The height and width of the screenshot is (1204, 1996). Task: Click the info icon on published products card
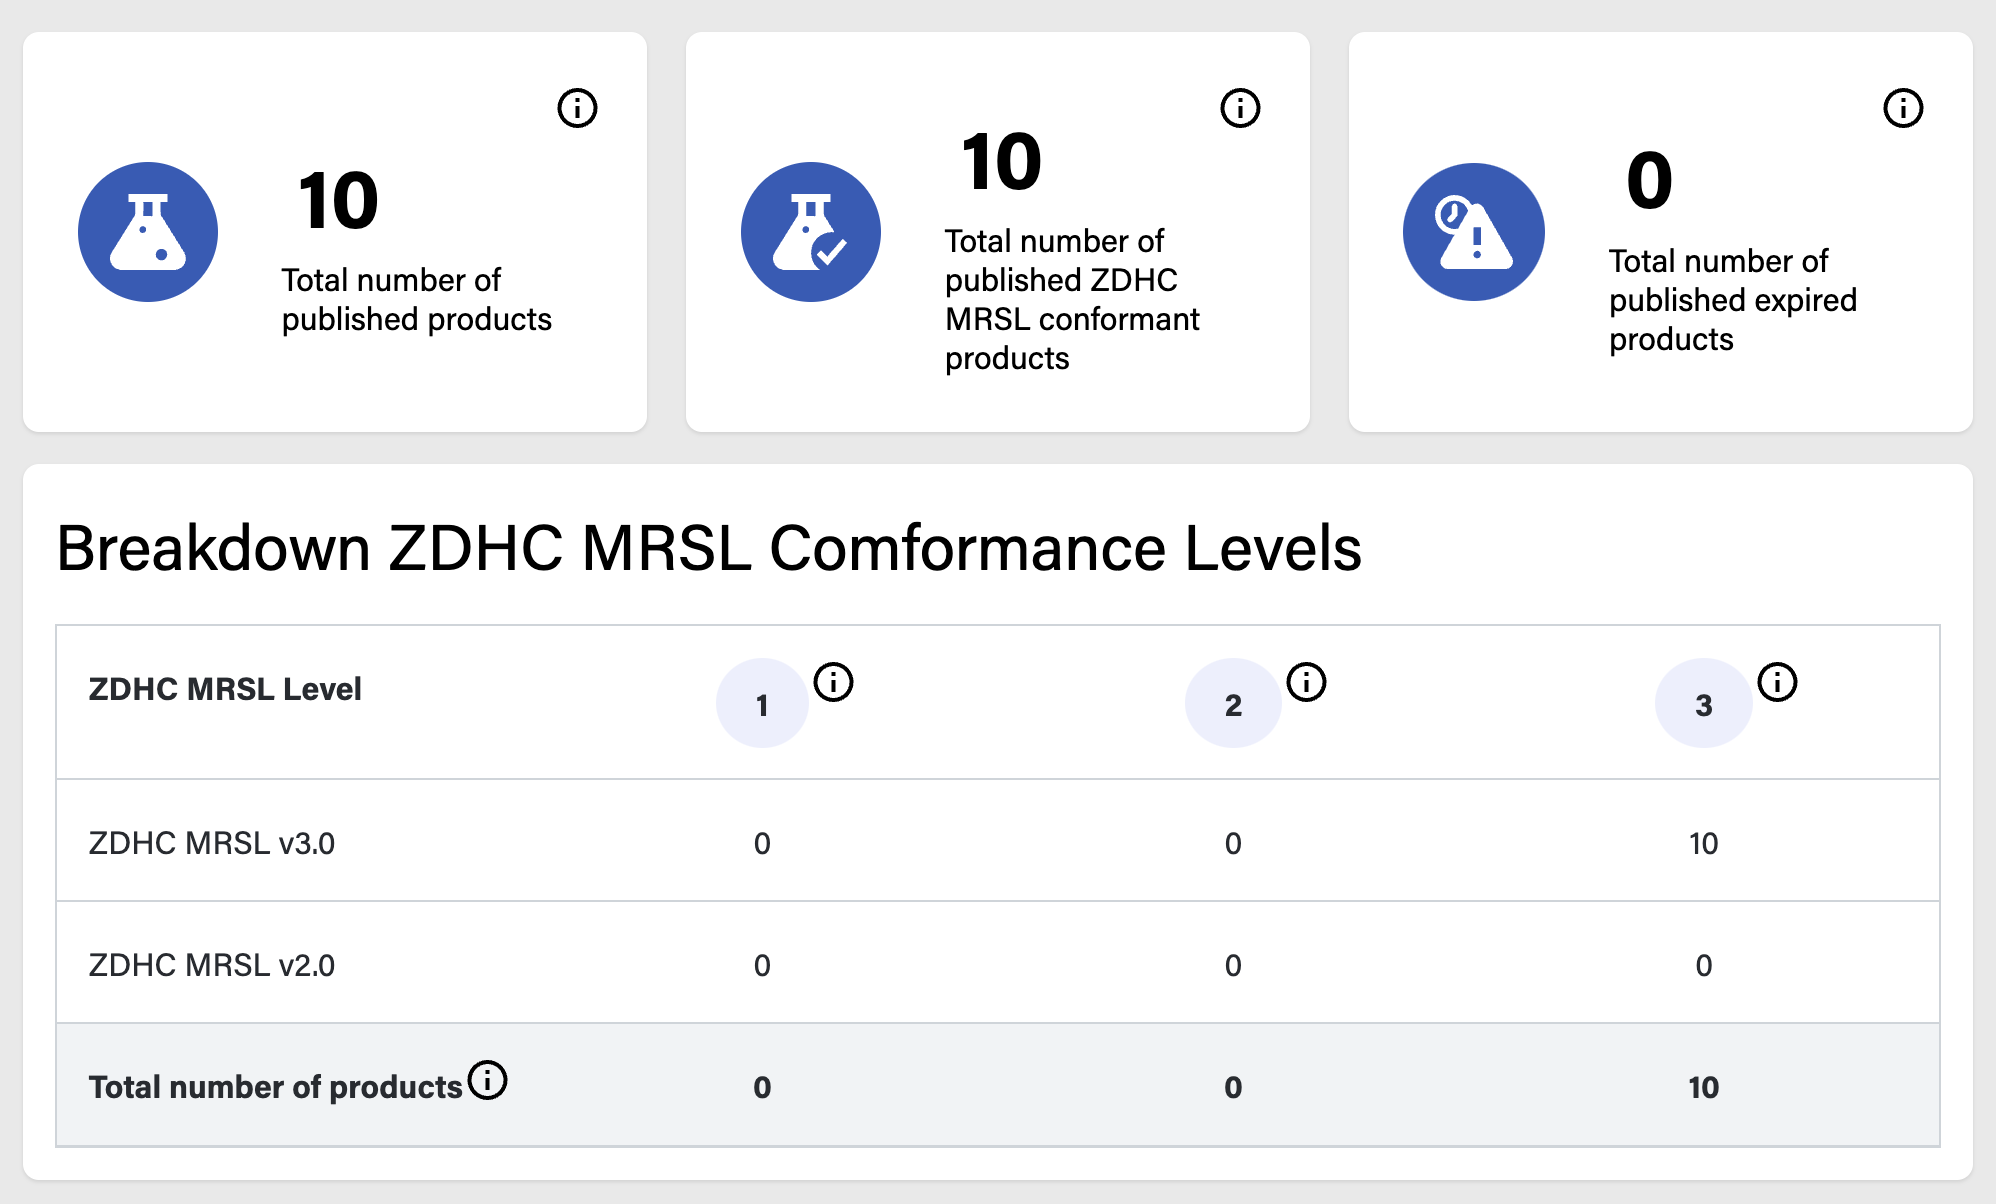coord(577,108)
